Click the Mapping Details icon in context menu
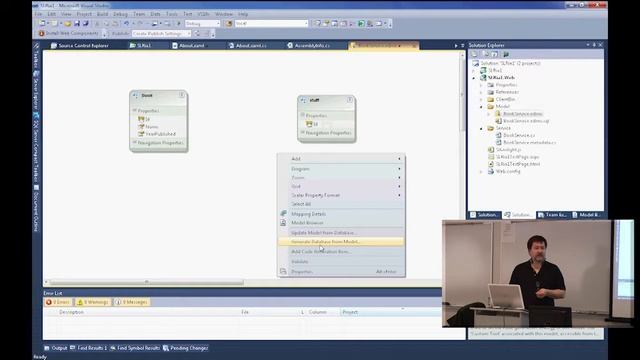Image resolution: width=640 pixels, height=360 pixels. [283, 213]
